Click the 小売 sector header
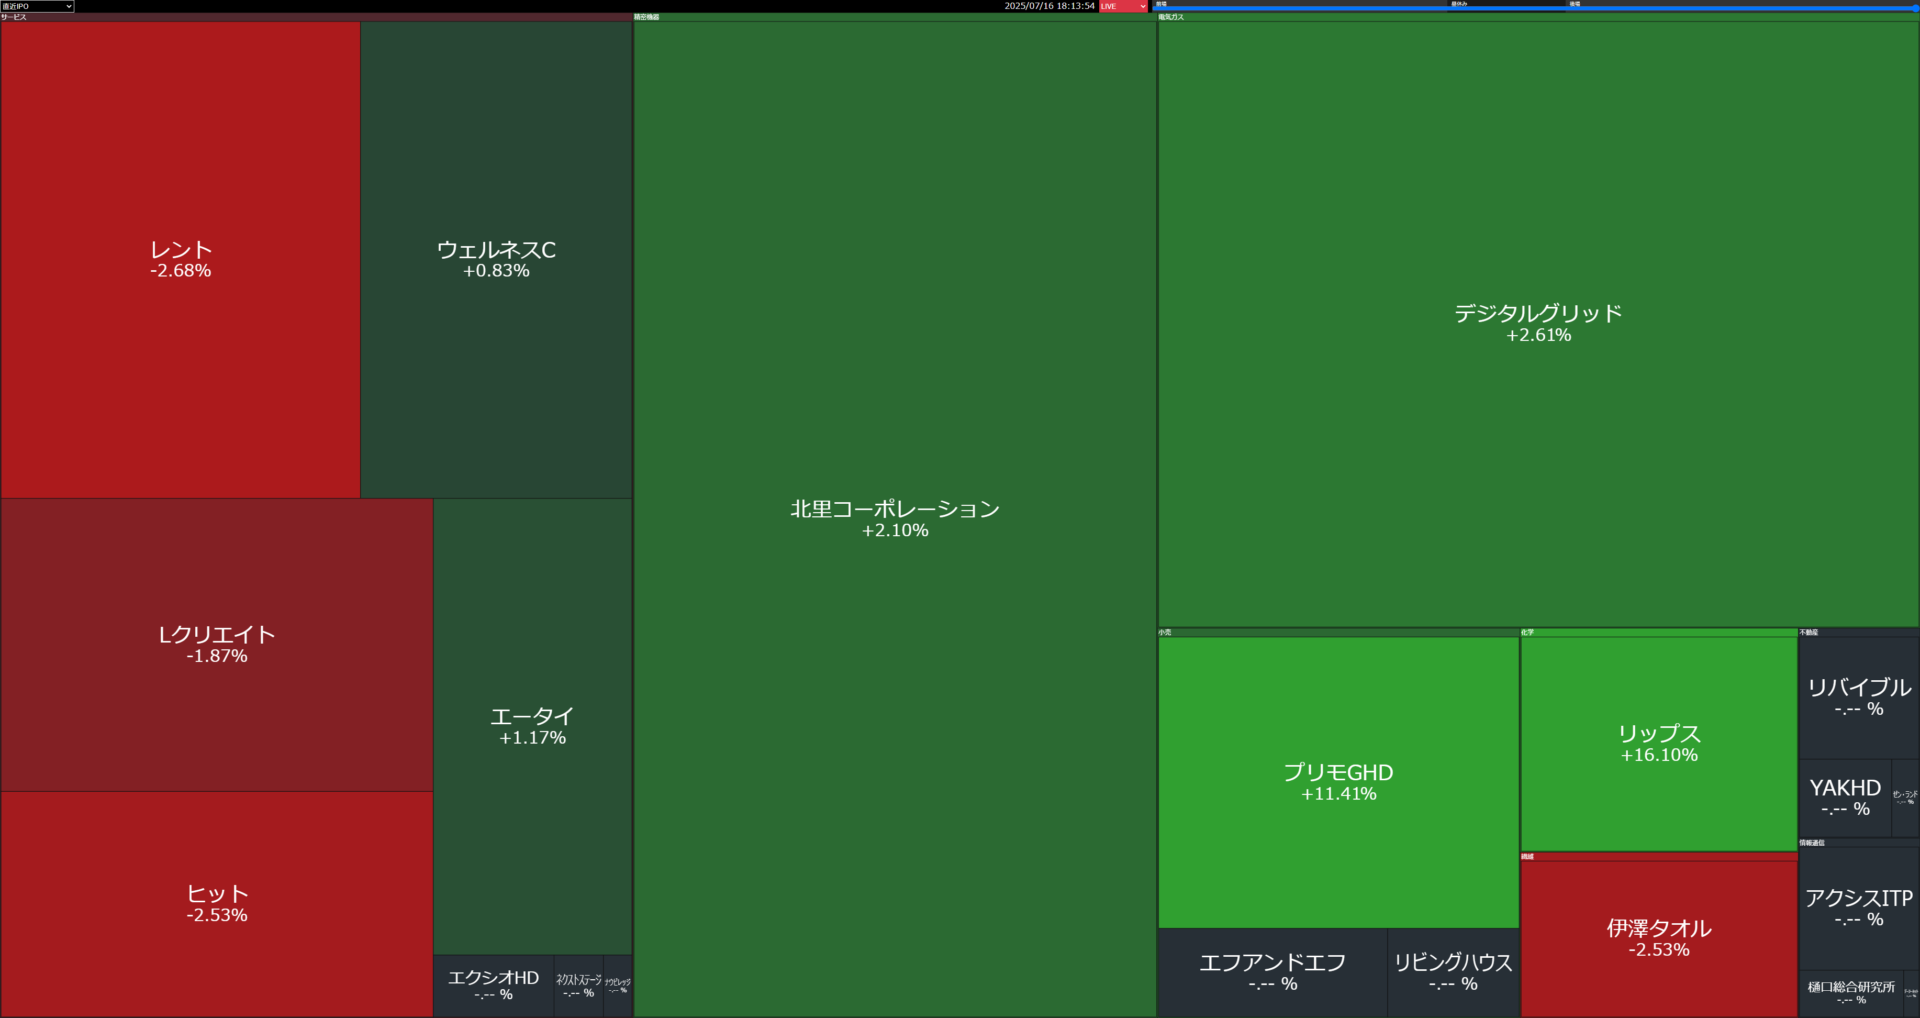Screen dimensions: 1920x1018 1339,633
